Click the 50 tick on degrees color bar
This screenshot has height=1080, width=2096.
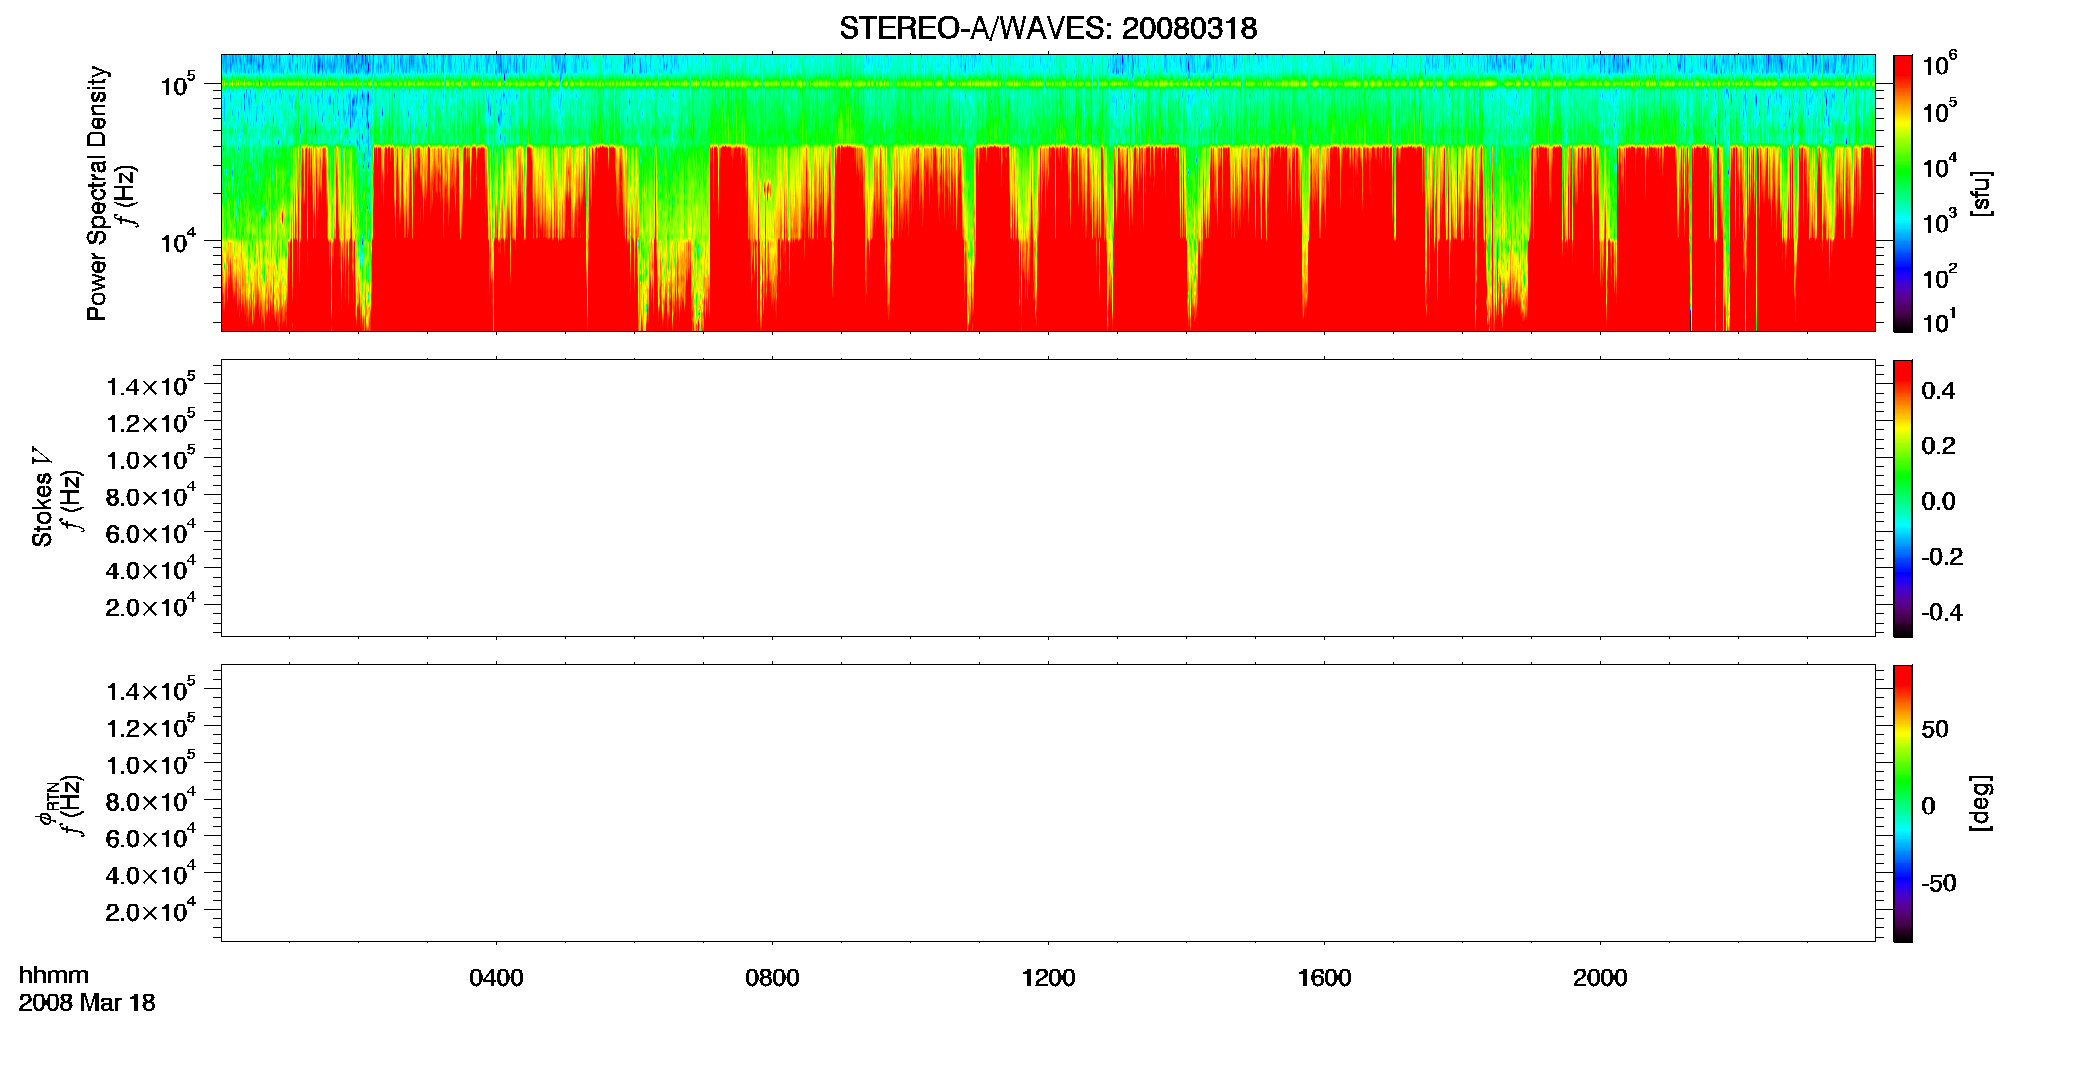coord(1935,729)
